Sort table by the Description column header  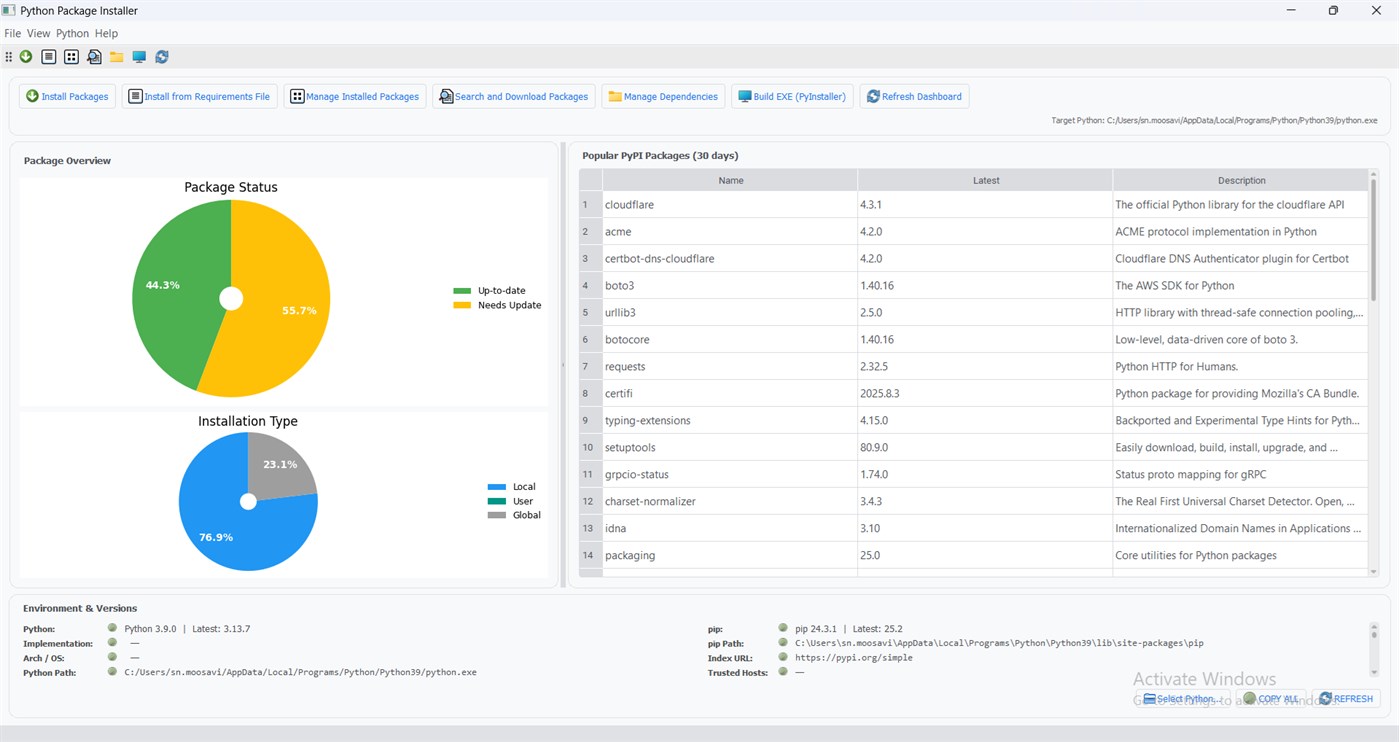1240,180
